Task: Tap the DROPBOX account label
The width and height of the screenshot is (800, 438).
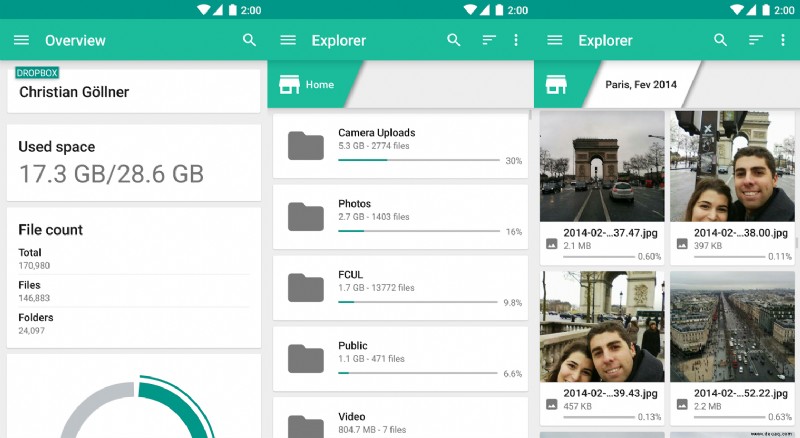Action: pyautogui.click(x=37, y=73)
